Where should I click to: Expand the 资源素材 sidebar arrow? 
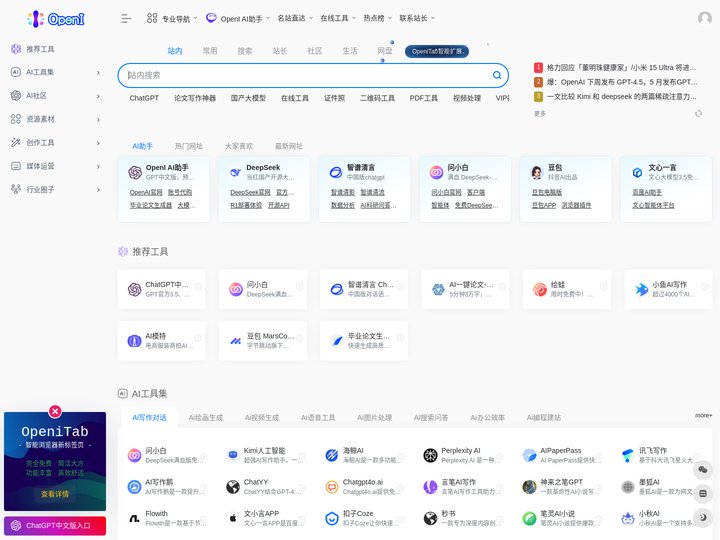point(98,119)
